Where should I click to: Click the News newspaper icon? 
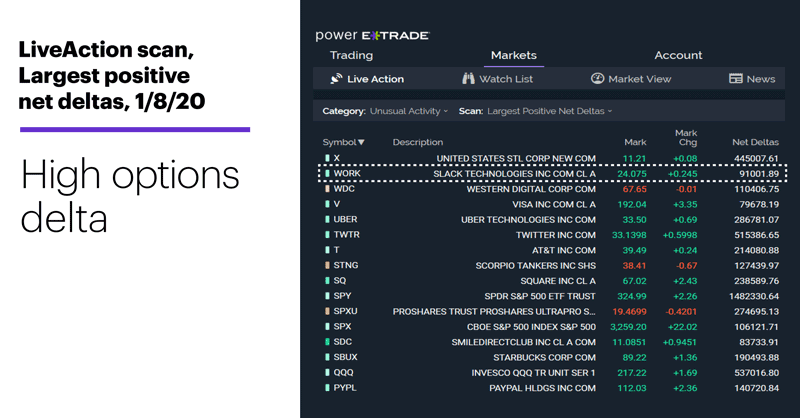736,79
